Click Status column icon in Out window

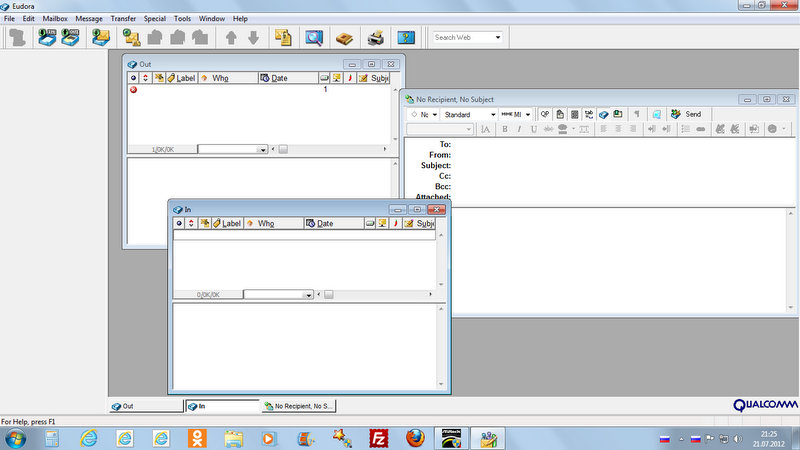133,78
